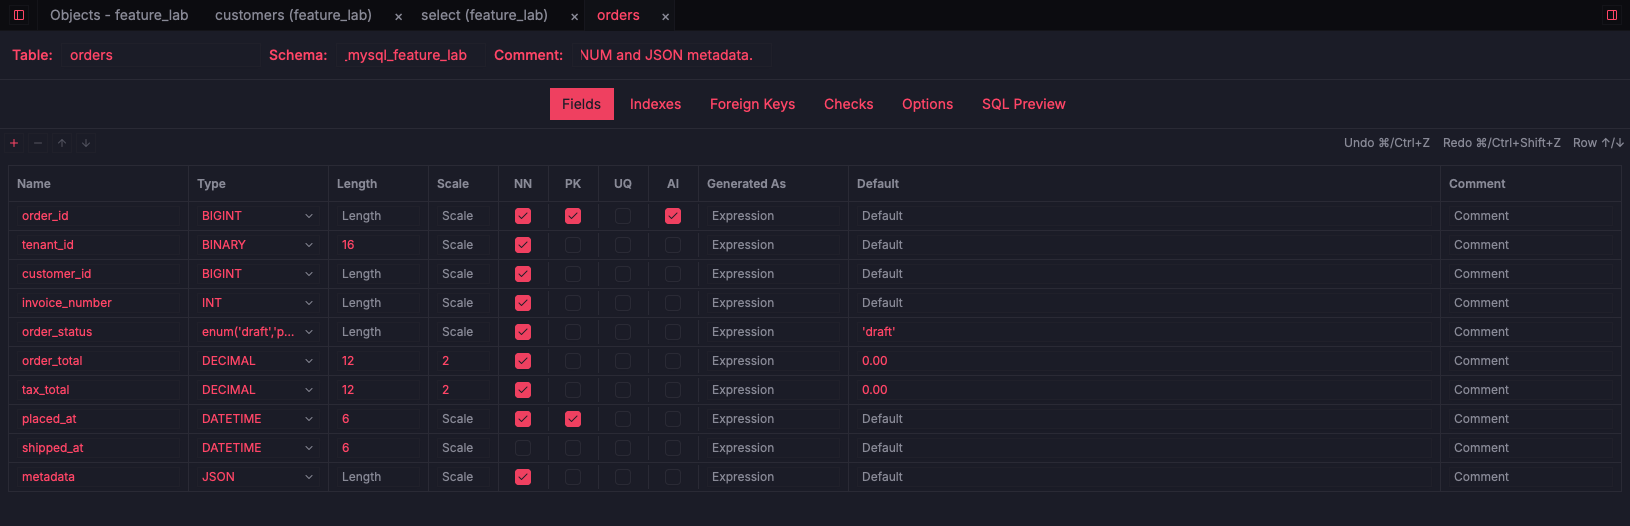1630x526 pixels.
Task: Open the Foreign Keys tab
Action: (752, 104)
